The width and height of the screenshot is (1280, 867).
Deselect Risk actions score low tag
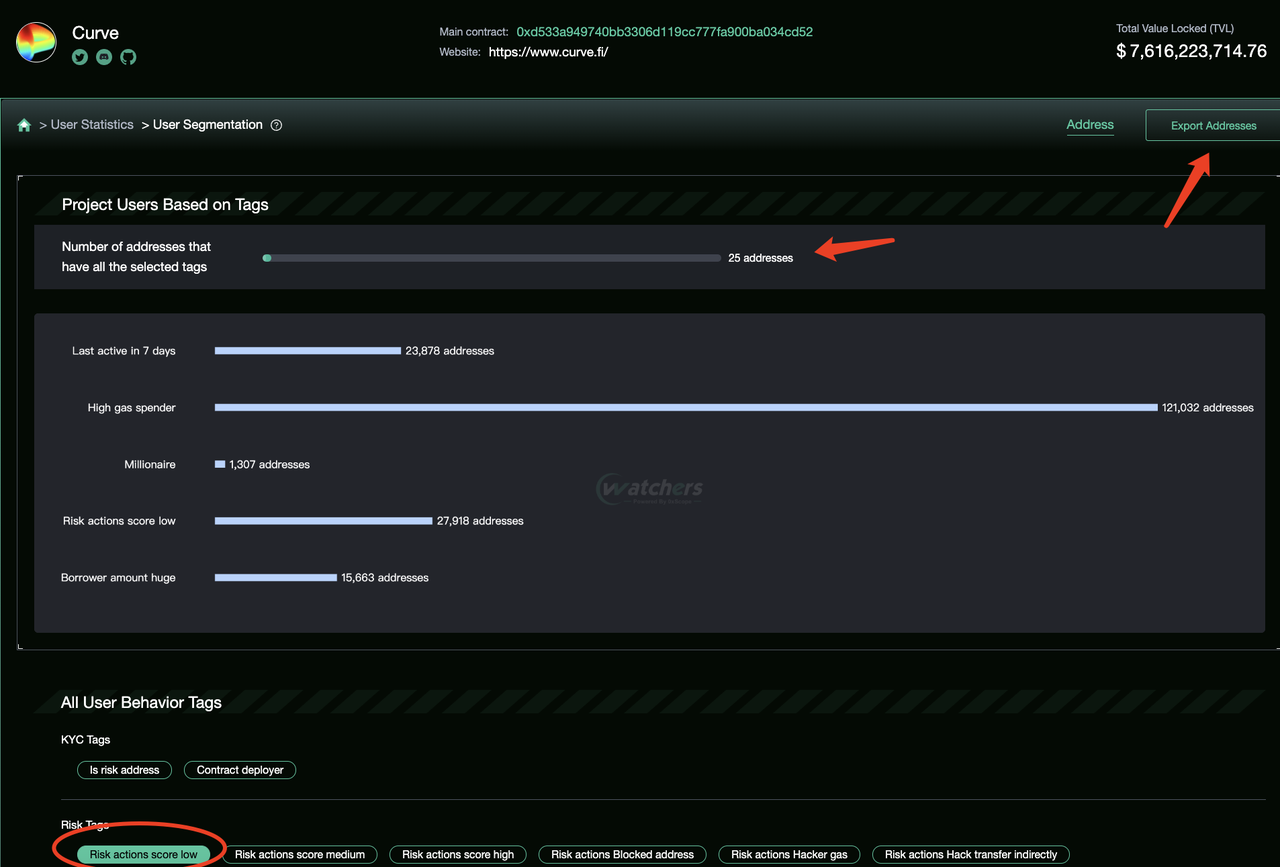point(144,855)
